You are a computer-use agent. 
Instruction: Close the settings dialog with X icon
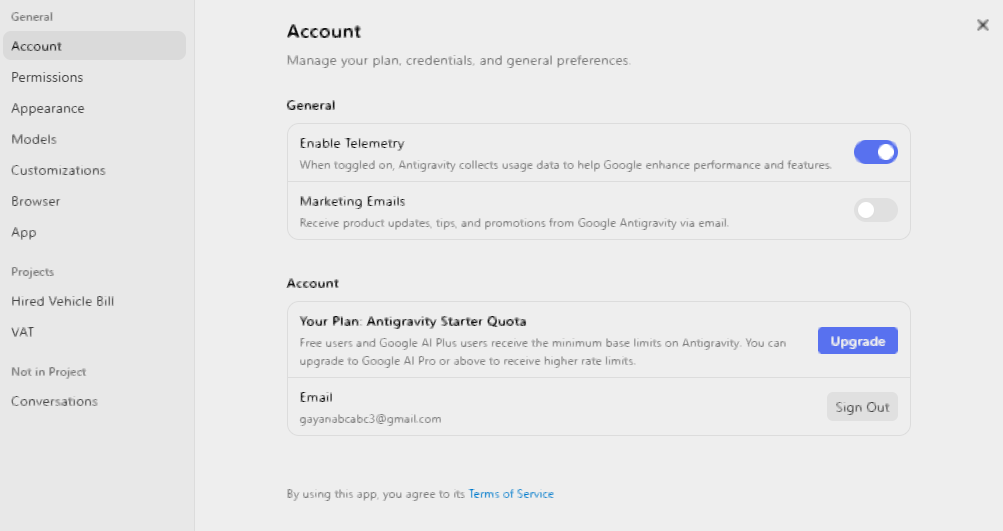coord(983,25)
